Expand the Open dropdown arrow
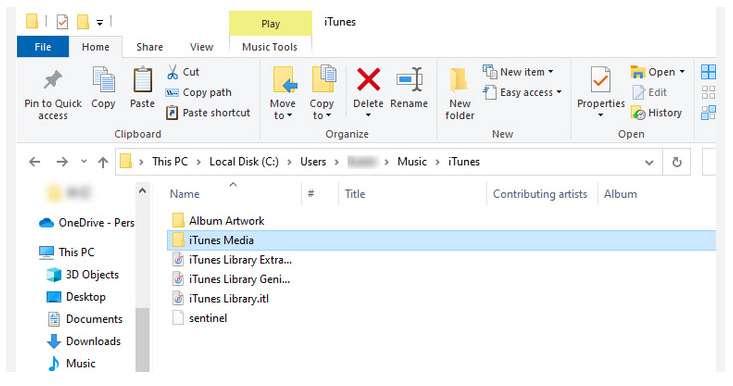The width and height of the screenshot is (733, 386). 682,72
